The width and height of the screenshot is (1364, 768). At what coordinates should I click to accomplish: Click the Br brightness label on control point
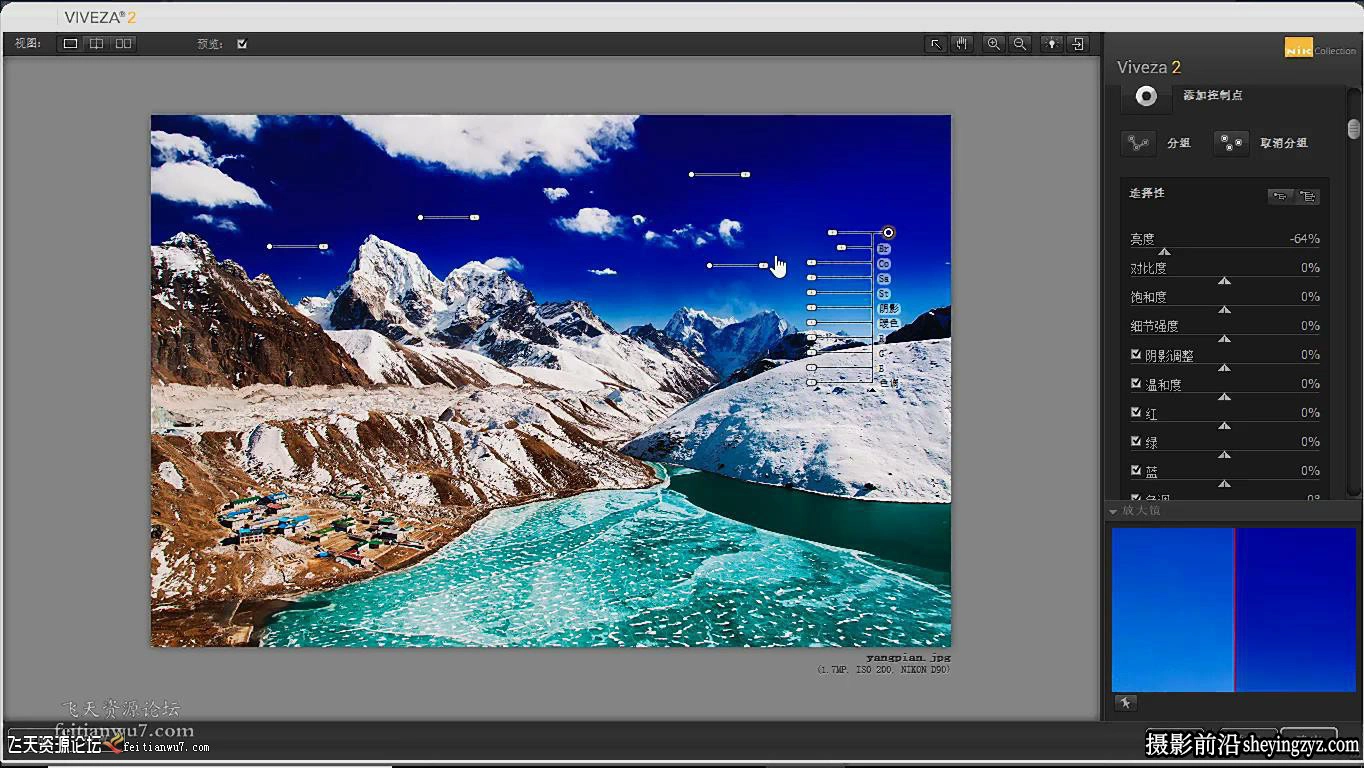coord(883,248)
